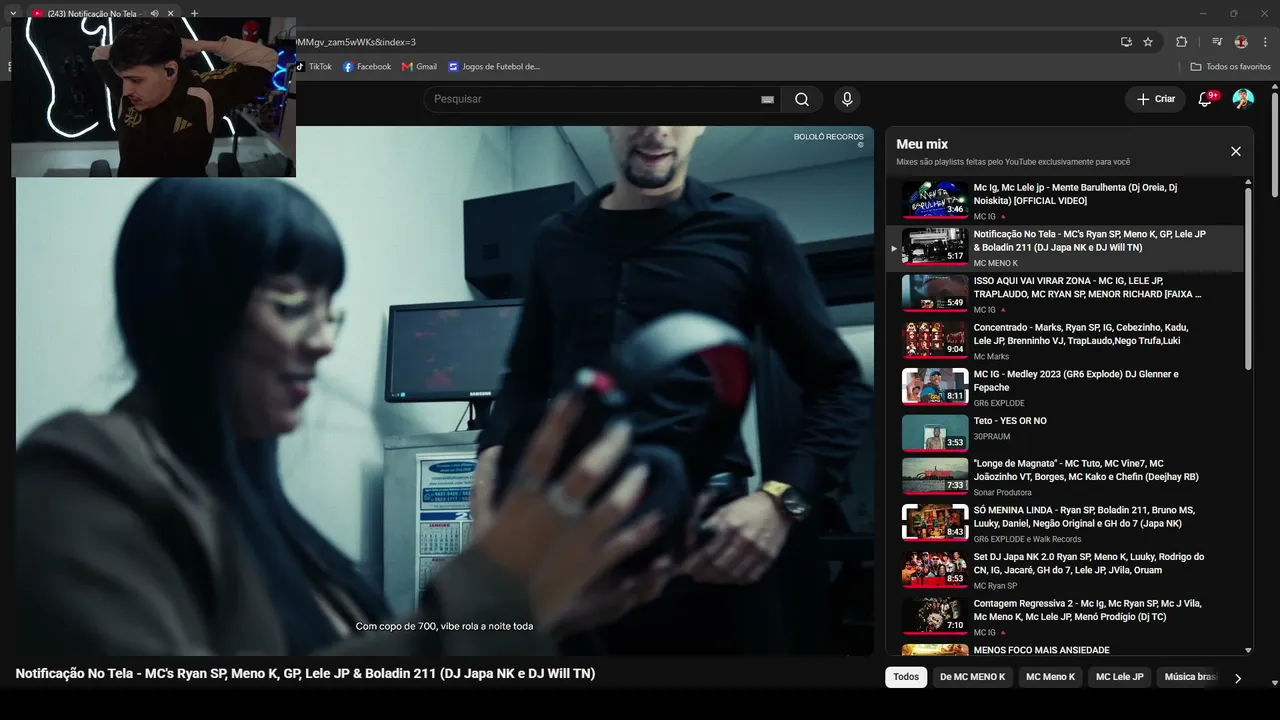
Task: Open a new browser tab
Action: coord(194,14)
